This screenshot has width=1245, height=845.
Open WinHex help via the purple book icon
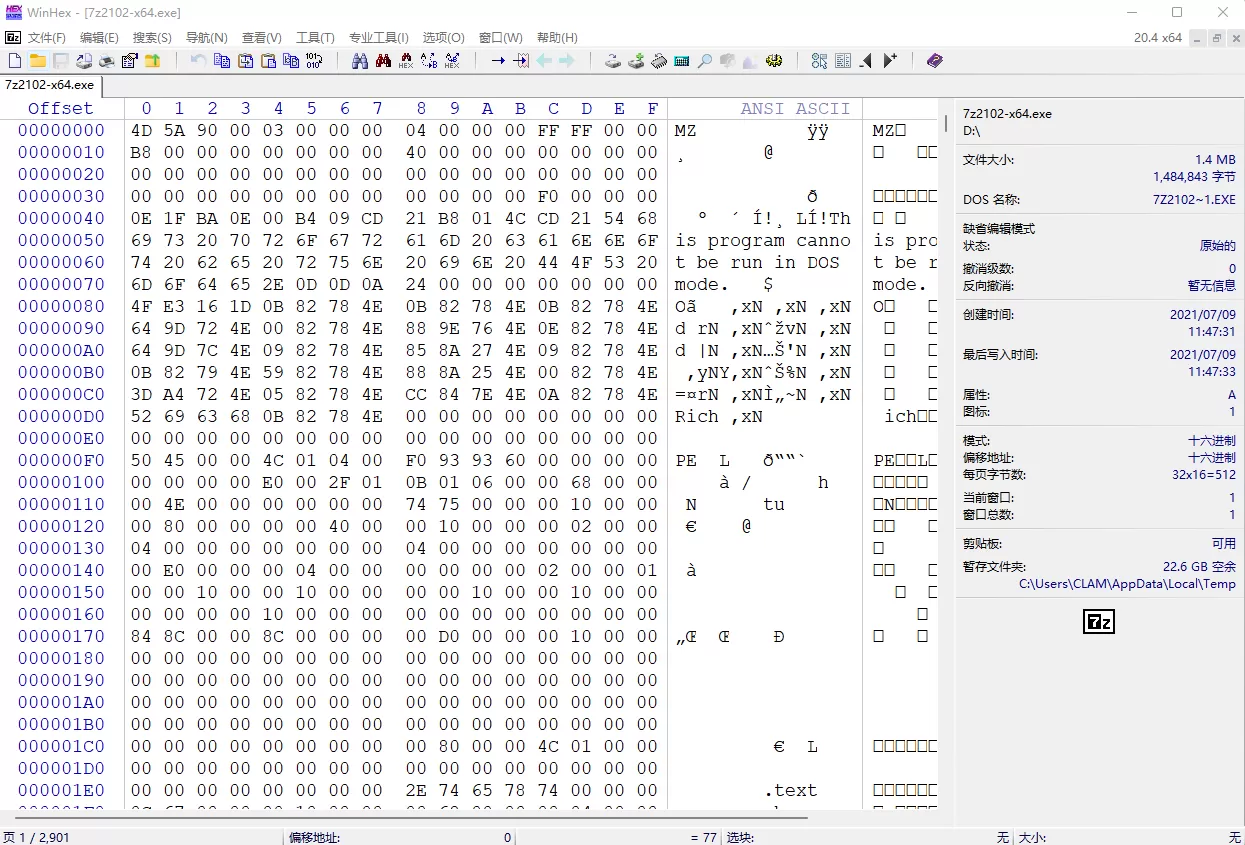[x=934, y=60]
